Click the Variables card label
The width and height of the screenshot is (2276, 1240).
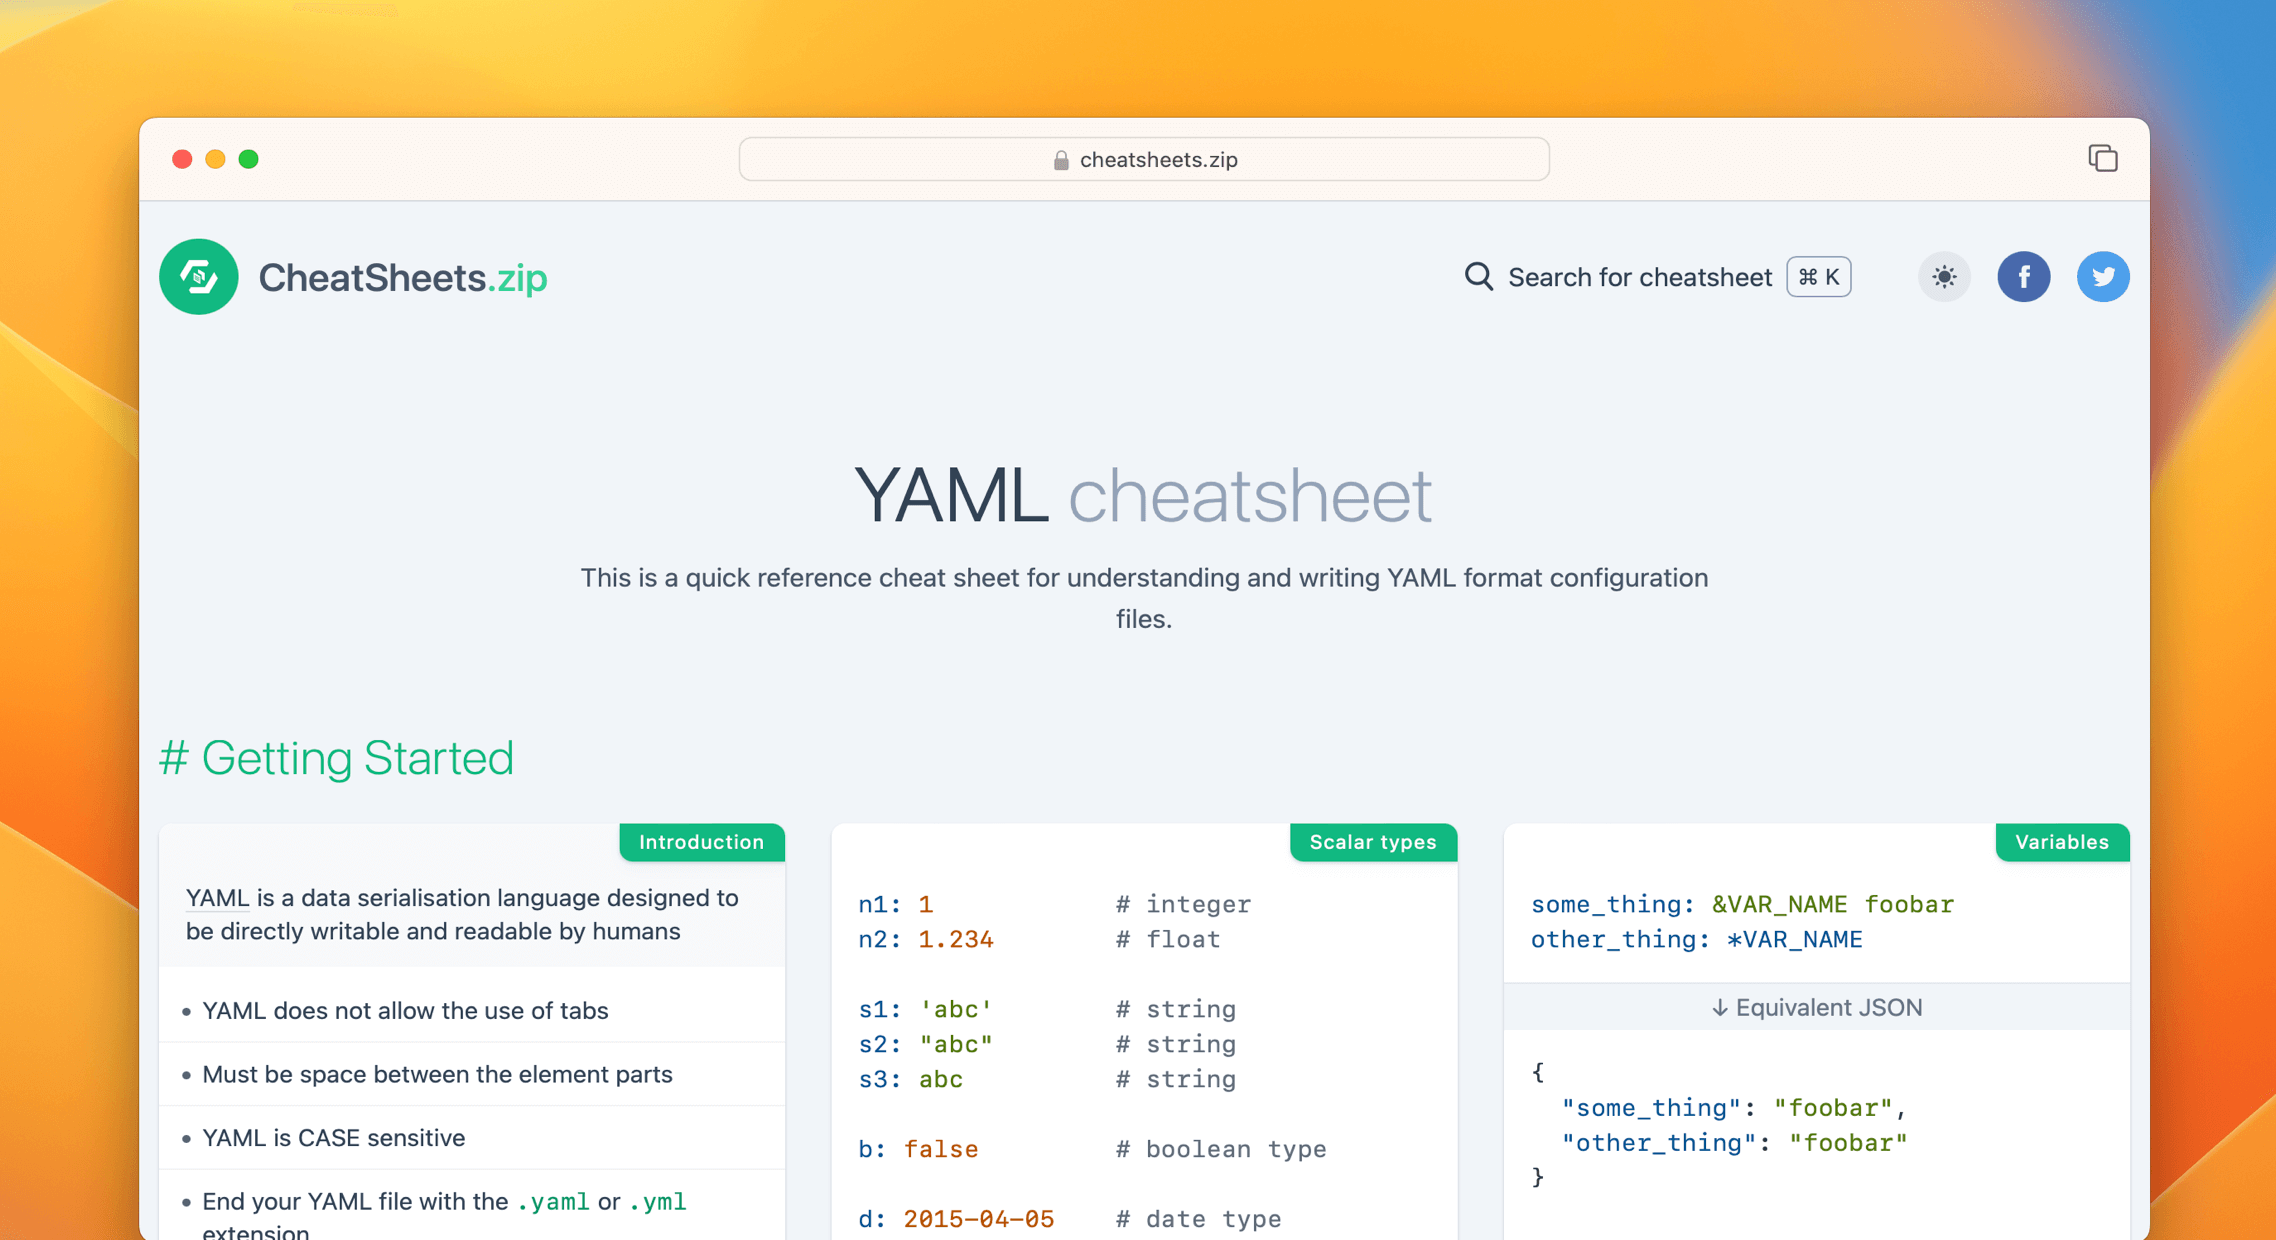click(2062, 842)
